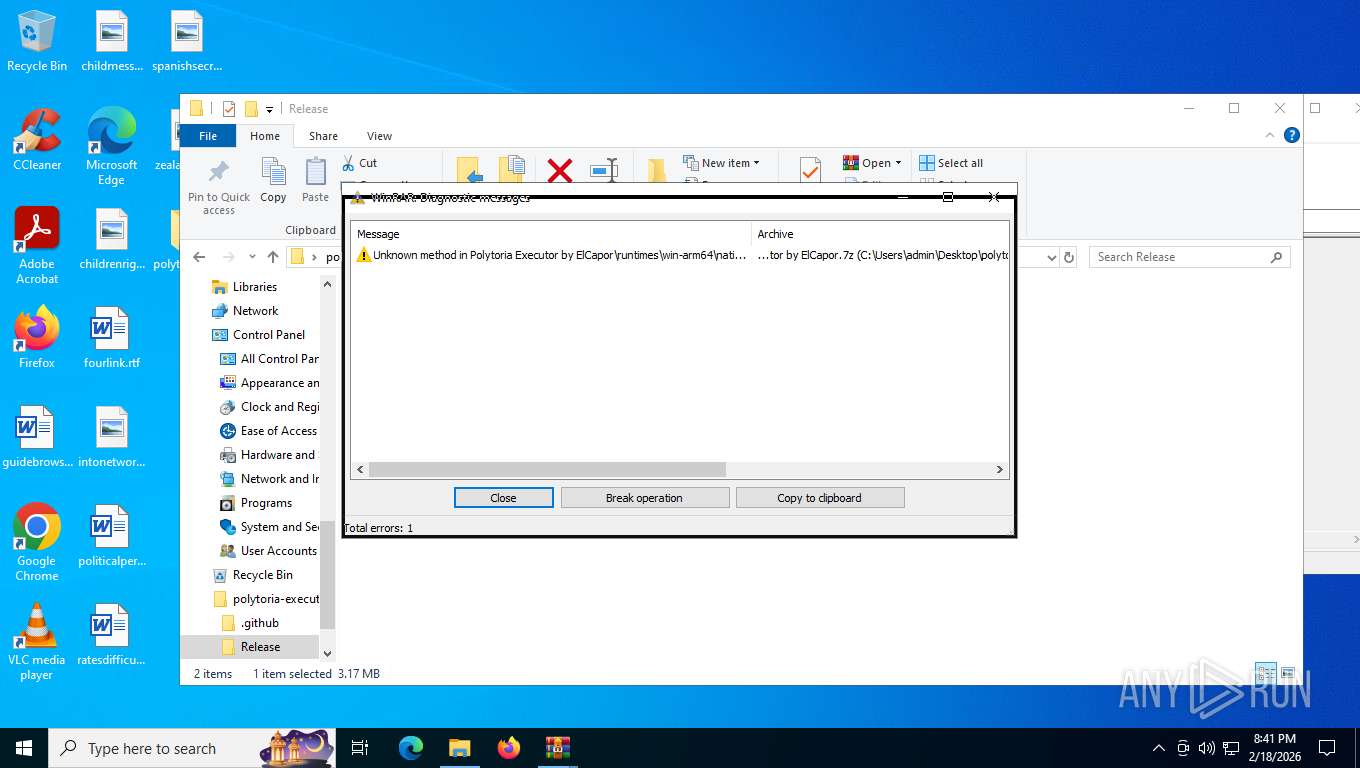
Task: Select Programs in navigation tree
Action: 266,503
